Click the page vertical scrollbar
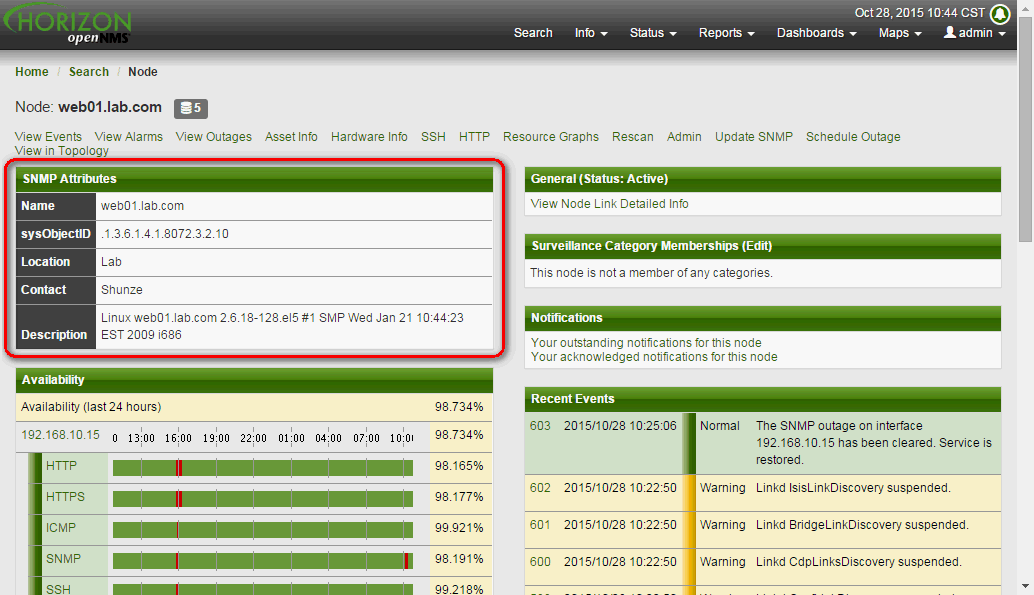Screen dimensions: 1034x595 coord(1026,300)
